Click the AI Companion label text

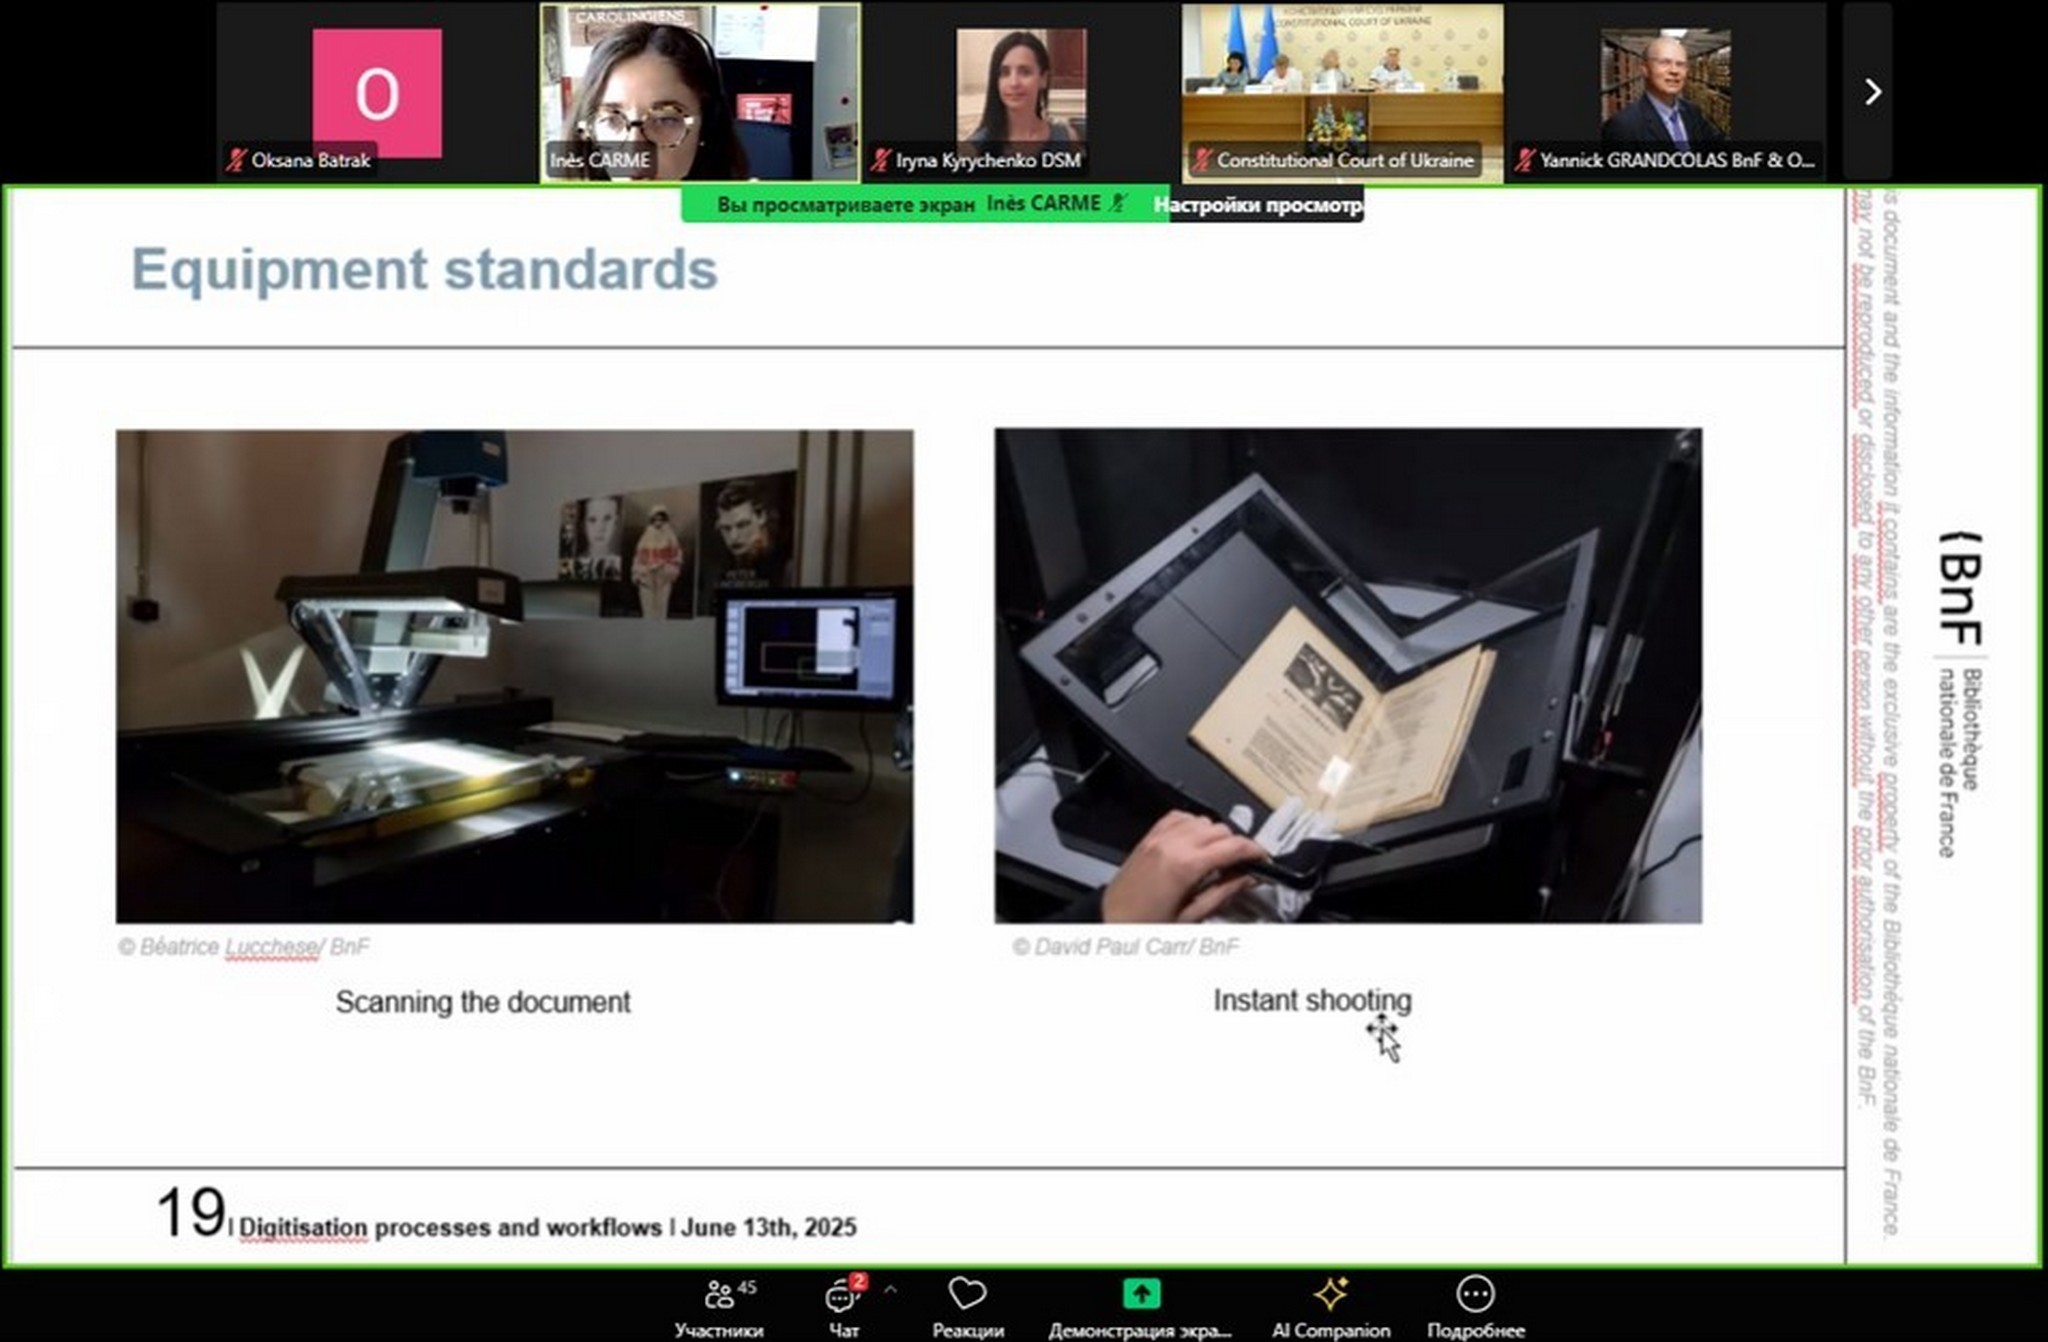[1331, 1331]
